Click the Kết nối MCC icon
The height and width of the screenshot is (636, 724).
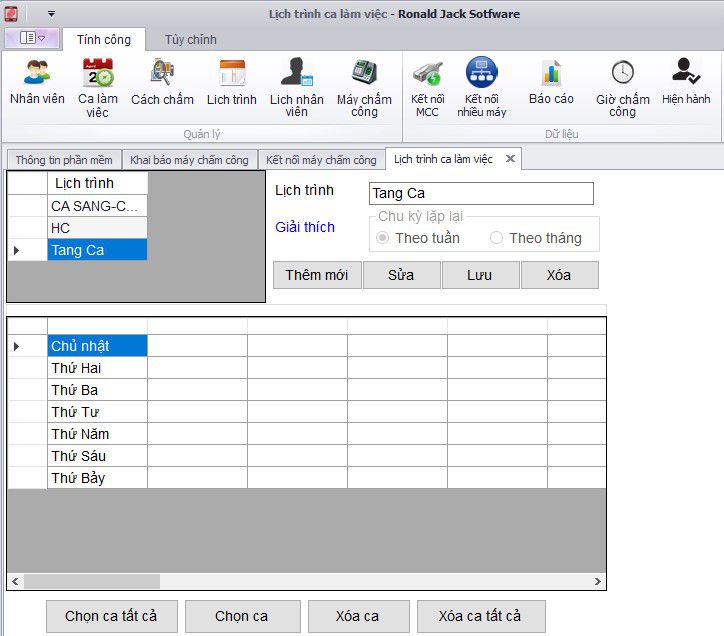pyautogui.click(x=427, y=74)
